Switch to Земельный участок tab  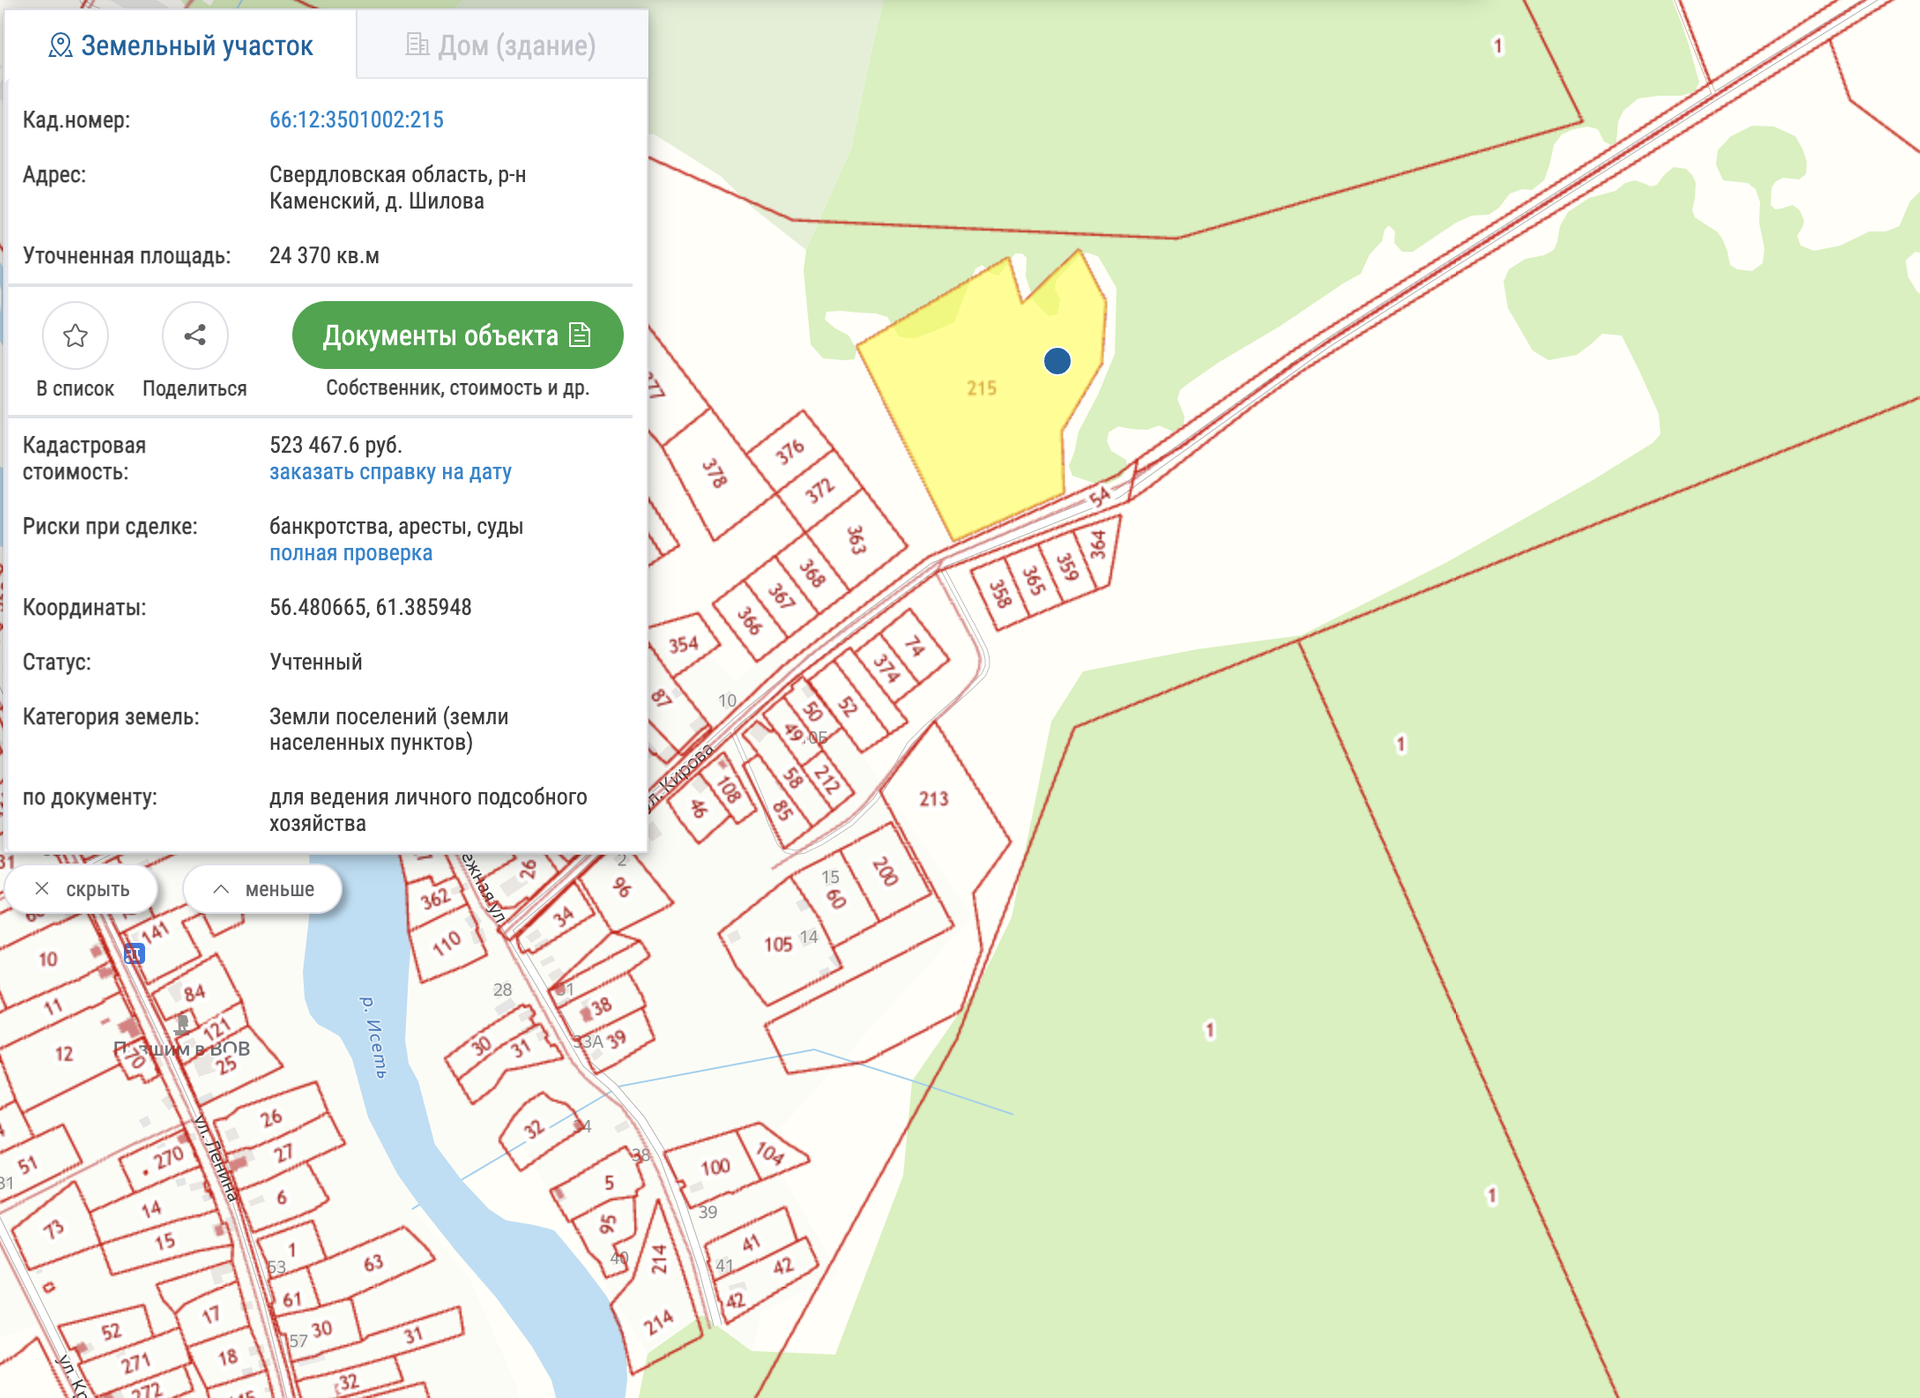(181, 46)
